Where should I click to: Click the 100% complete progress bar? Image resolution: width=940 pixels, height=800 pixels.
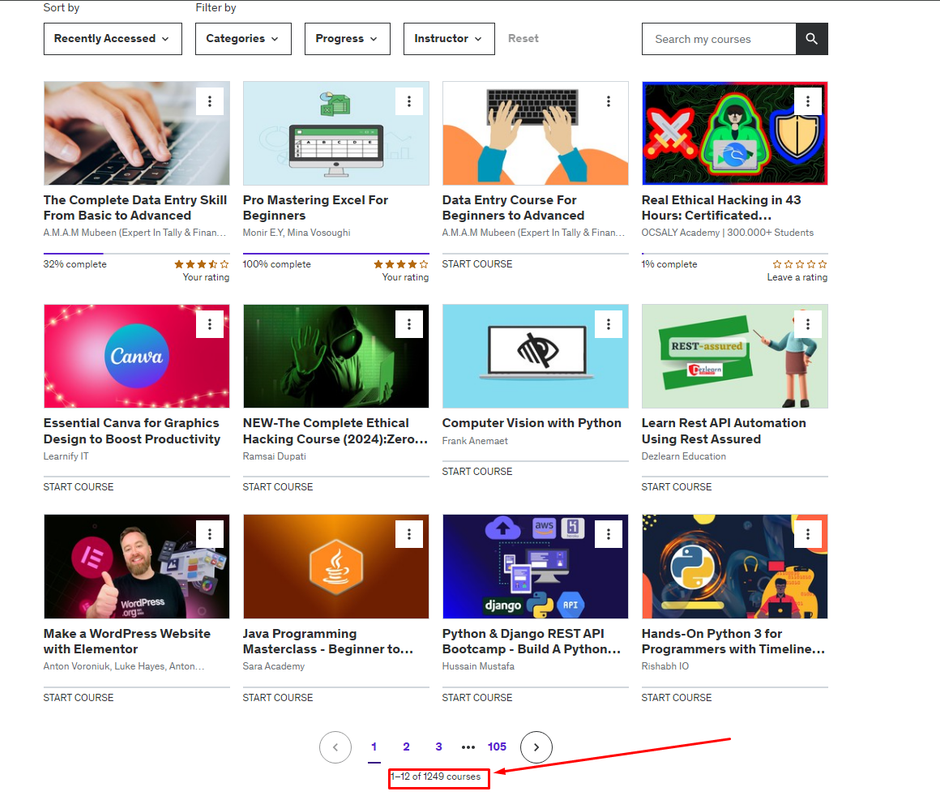pos(336,254)
